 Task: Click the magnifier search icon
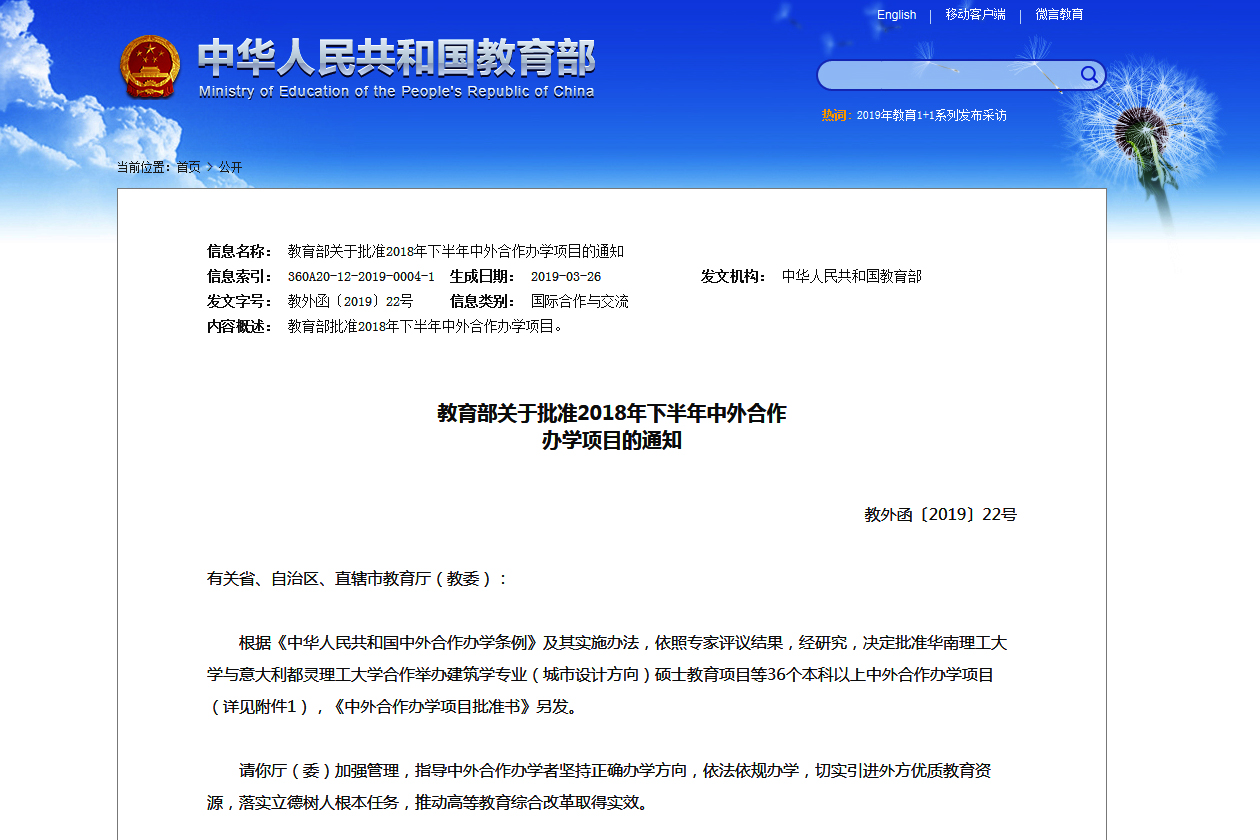point(1089,75)
